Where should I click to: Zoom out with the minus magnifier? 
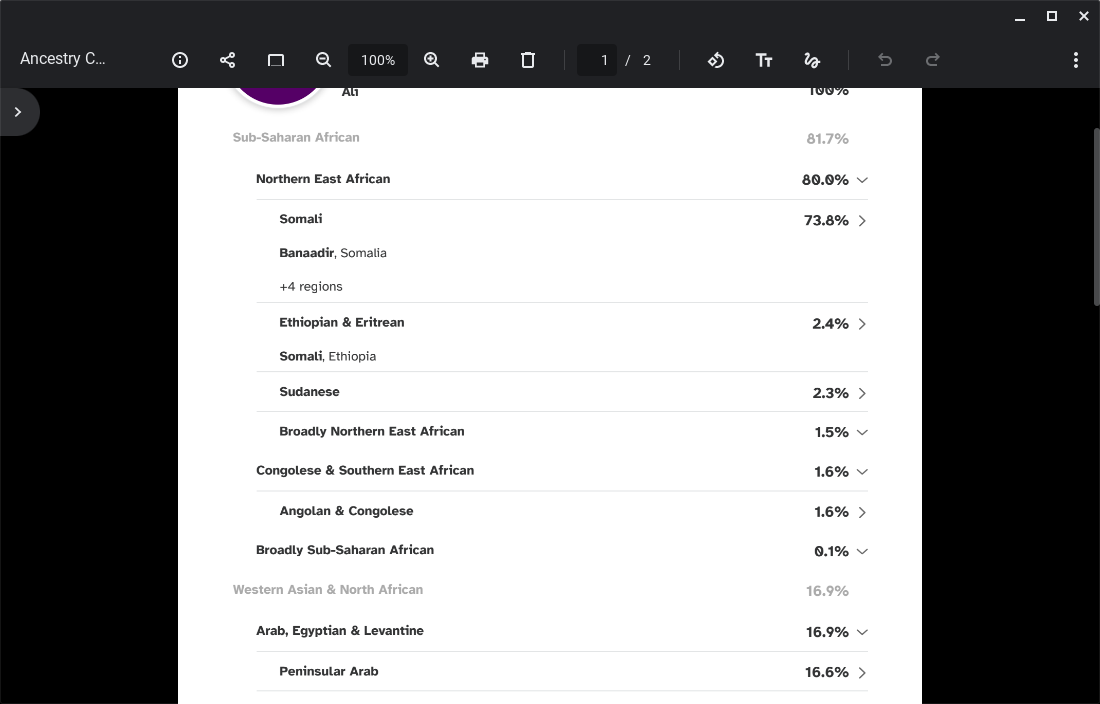(323, 60)
